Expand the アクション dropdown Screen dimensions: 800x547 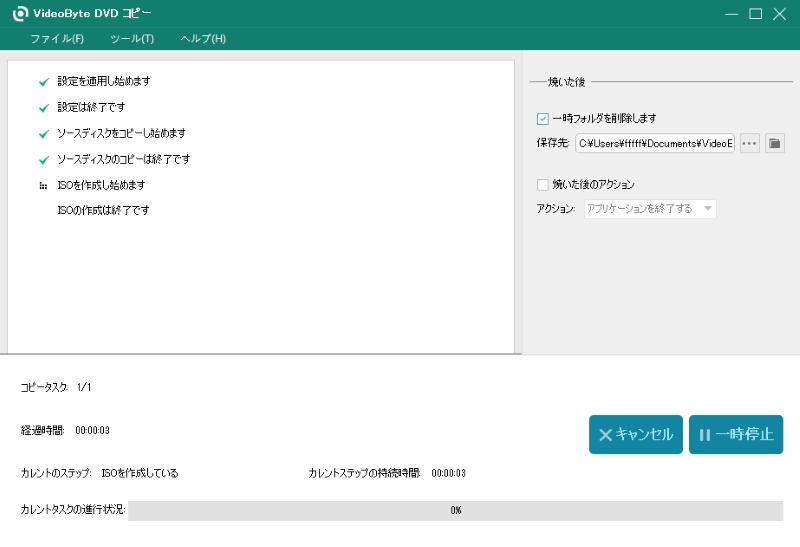[x=650, y=209]
